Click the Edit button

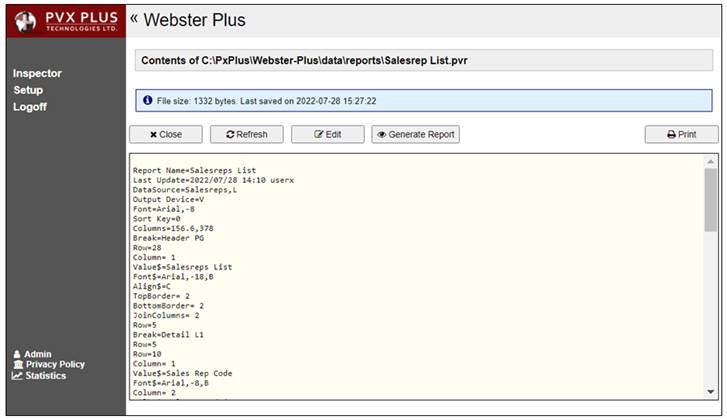328,134
